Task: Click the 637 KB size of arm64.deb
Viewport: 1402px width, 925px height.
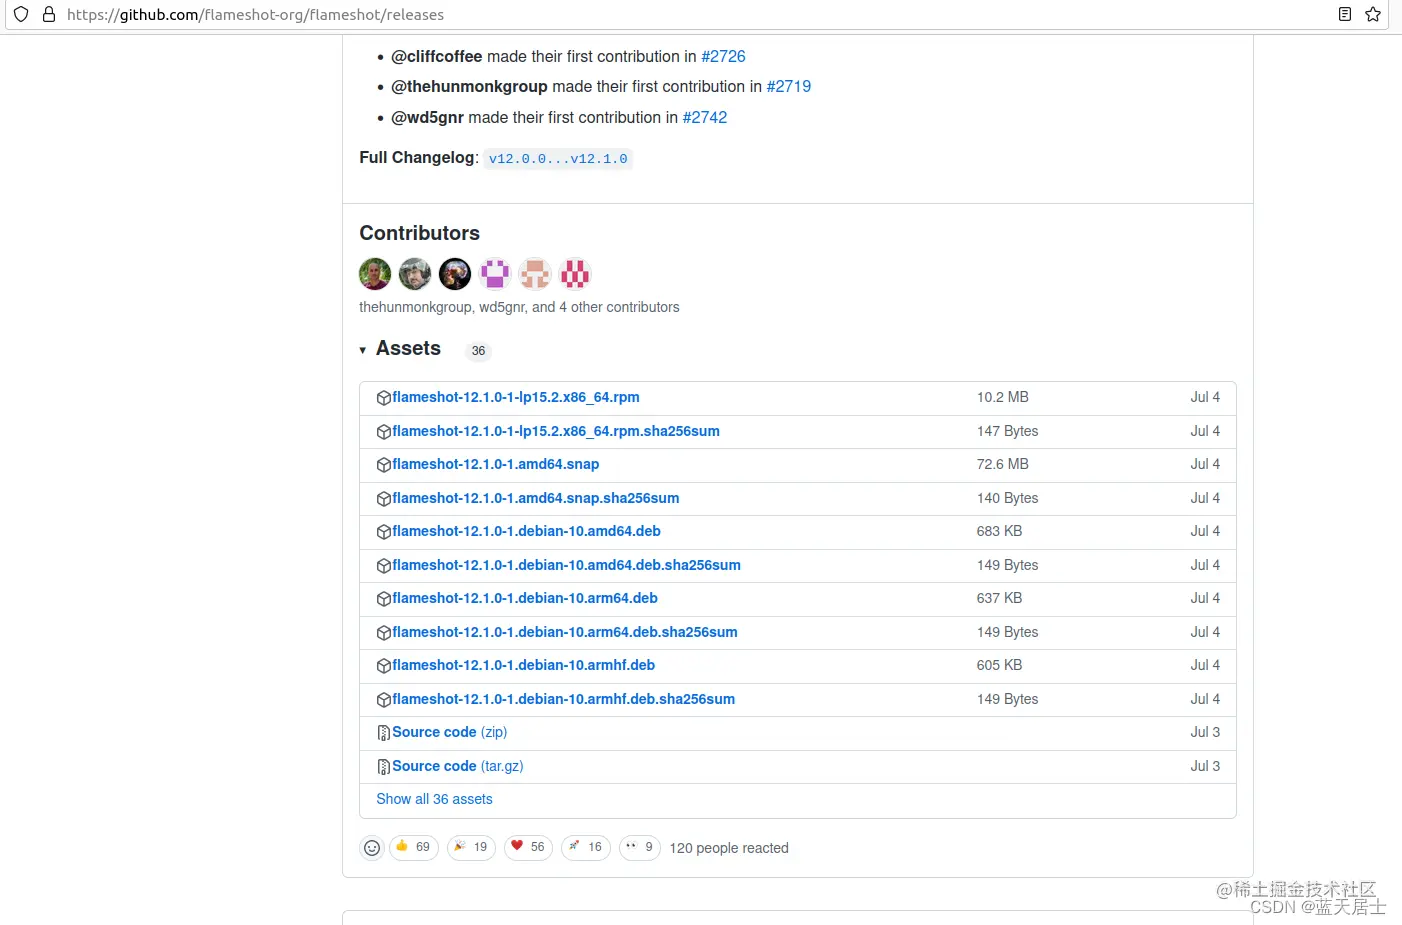Action: point(999,599)
